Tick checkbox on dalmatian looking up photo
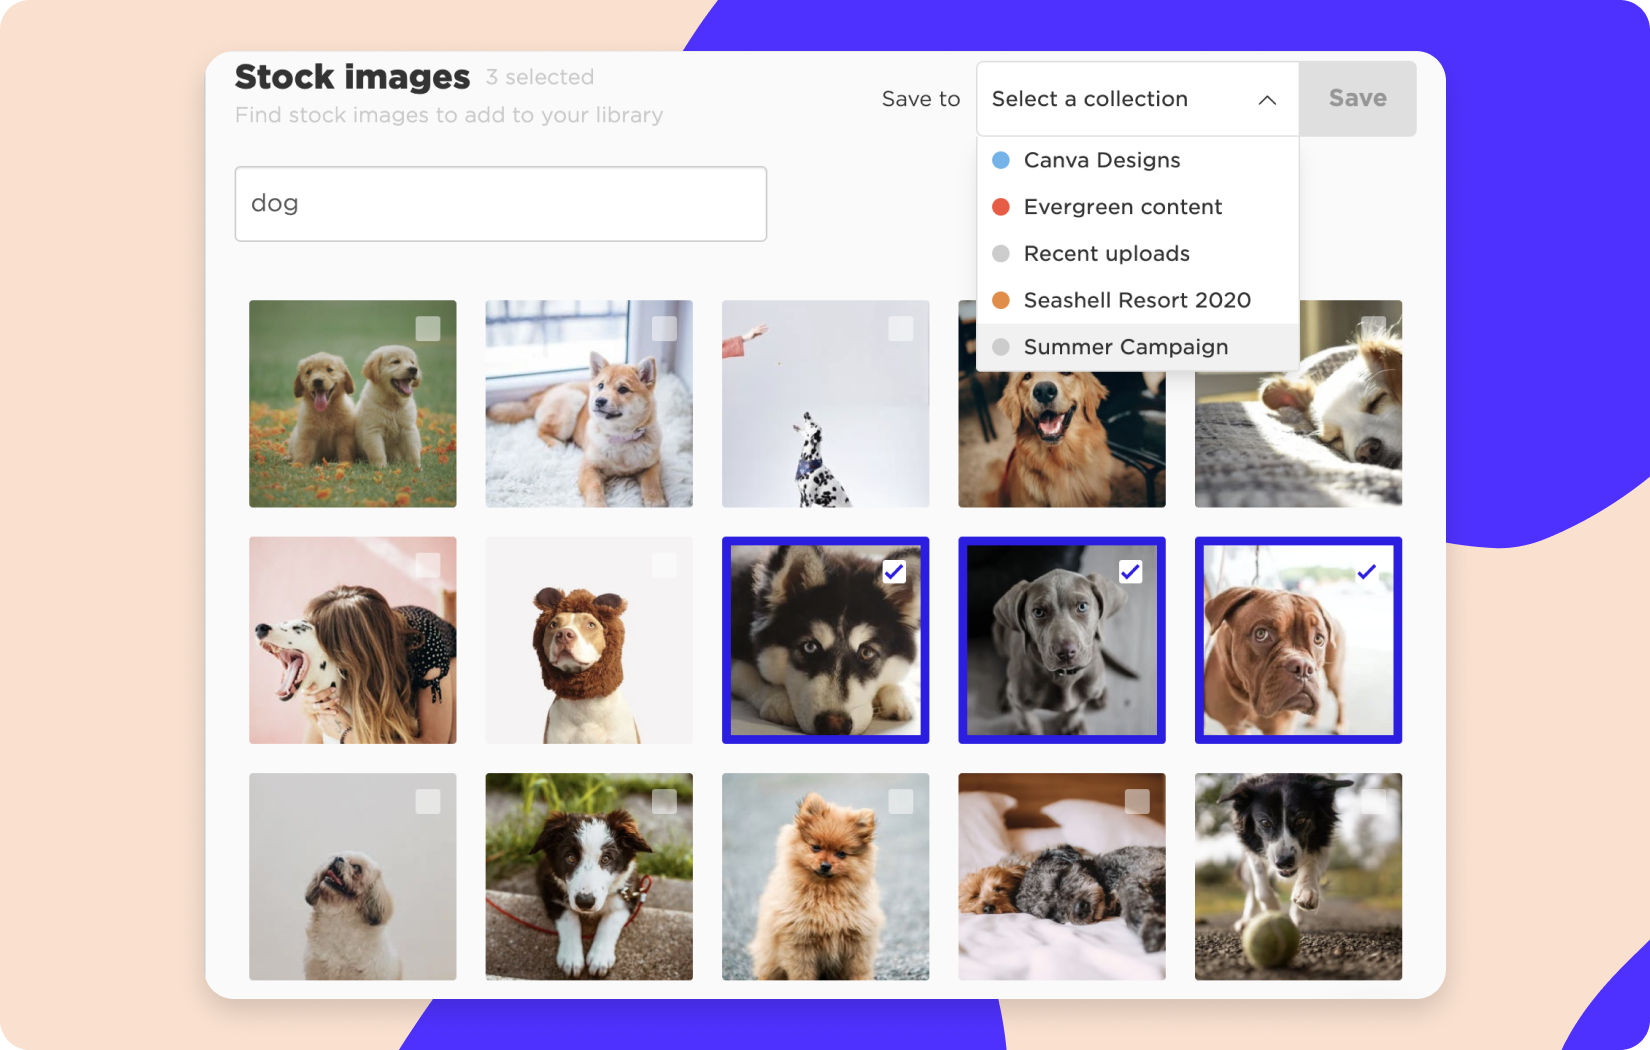 coord(901,328)
